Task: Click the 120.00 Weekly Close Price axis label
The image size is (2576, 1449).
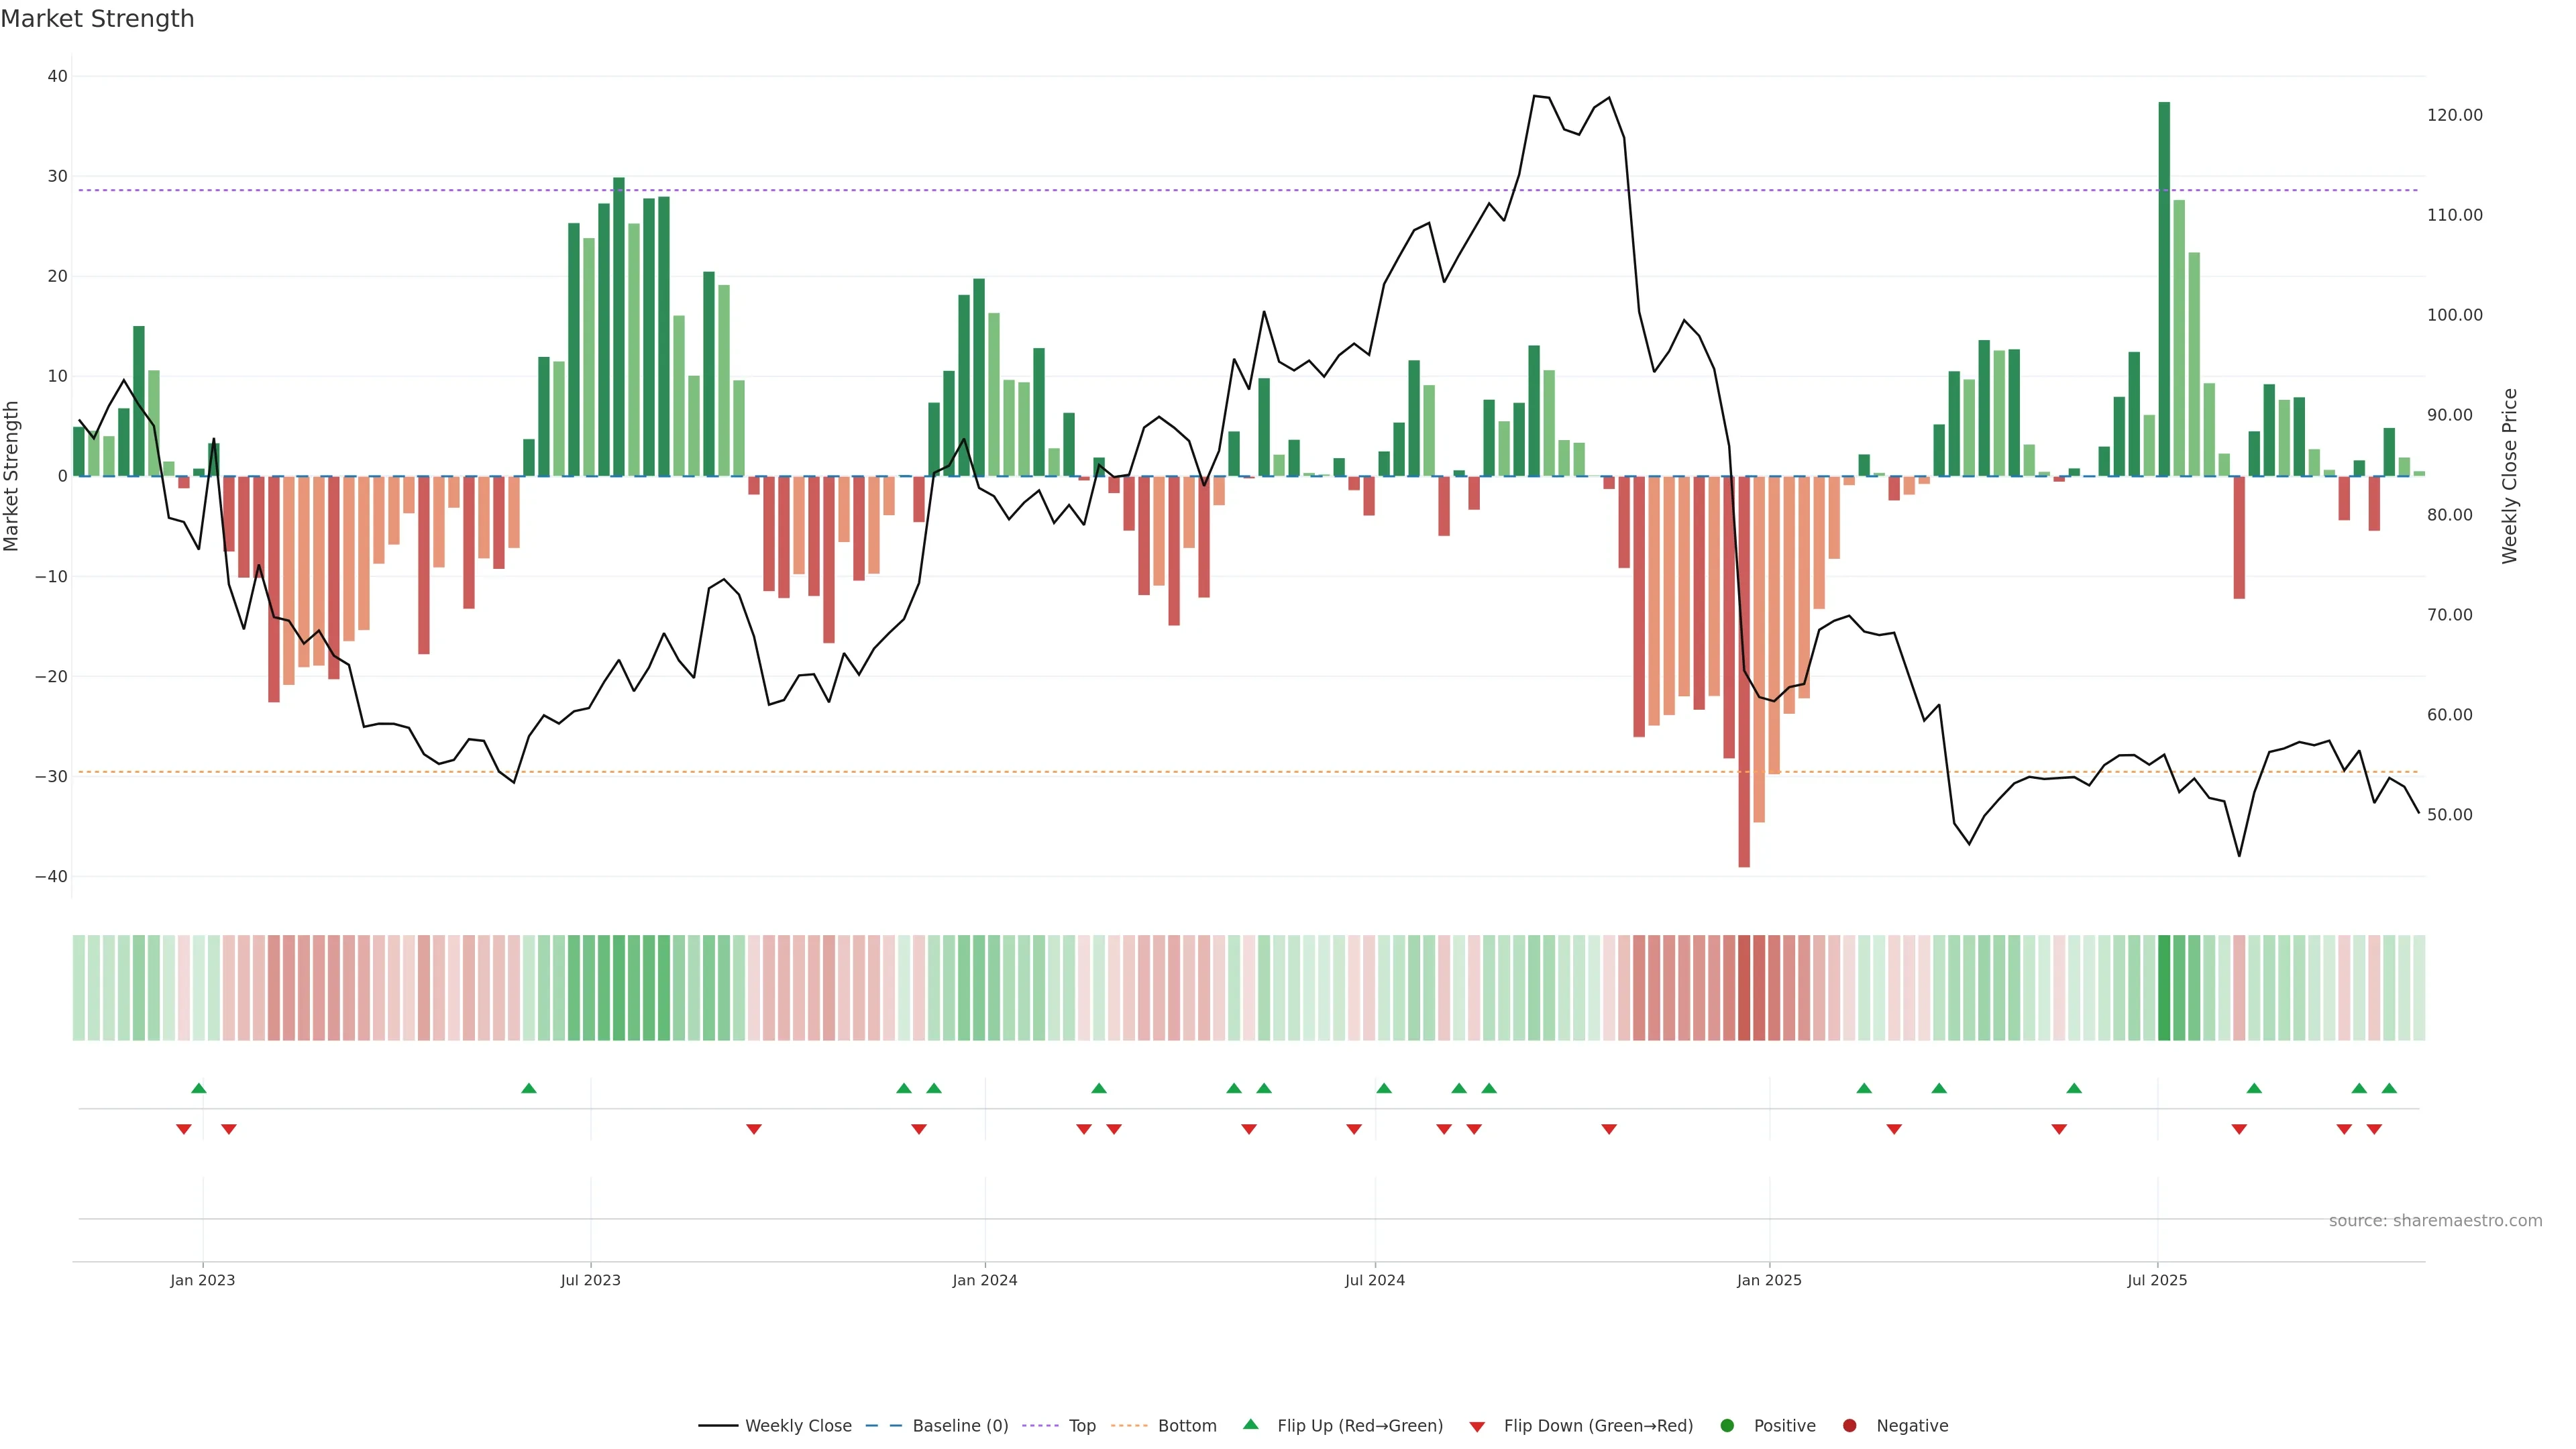Action: (2454, 115)
